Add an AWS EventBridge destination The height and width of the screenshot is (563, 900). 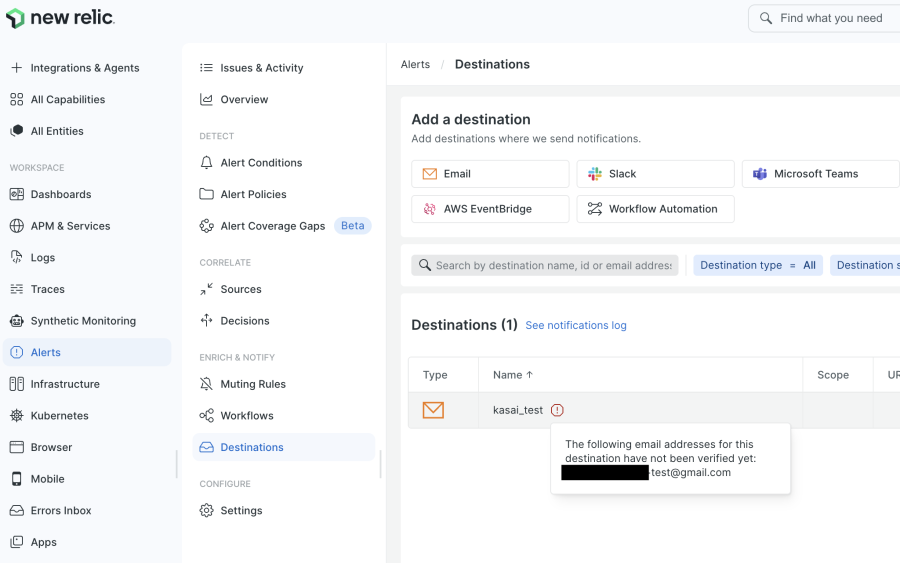pyautogui.click(x=490, y=209)
